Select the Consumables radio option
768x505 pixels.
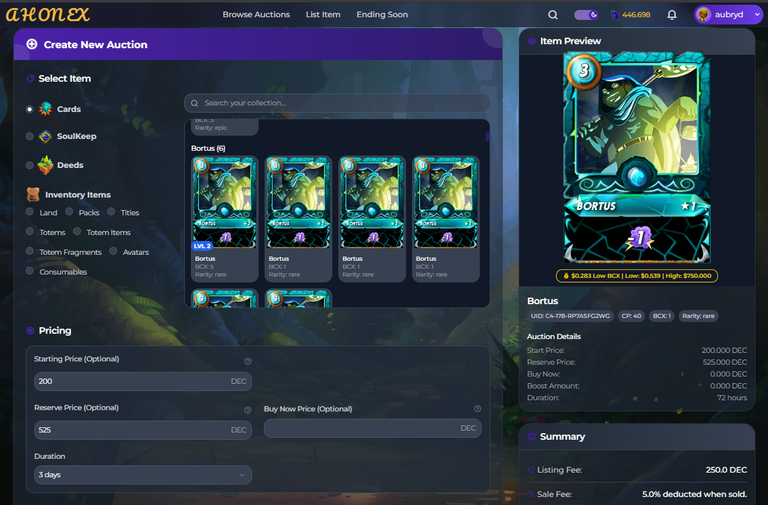click(x=29, y=271)
